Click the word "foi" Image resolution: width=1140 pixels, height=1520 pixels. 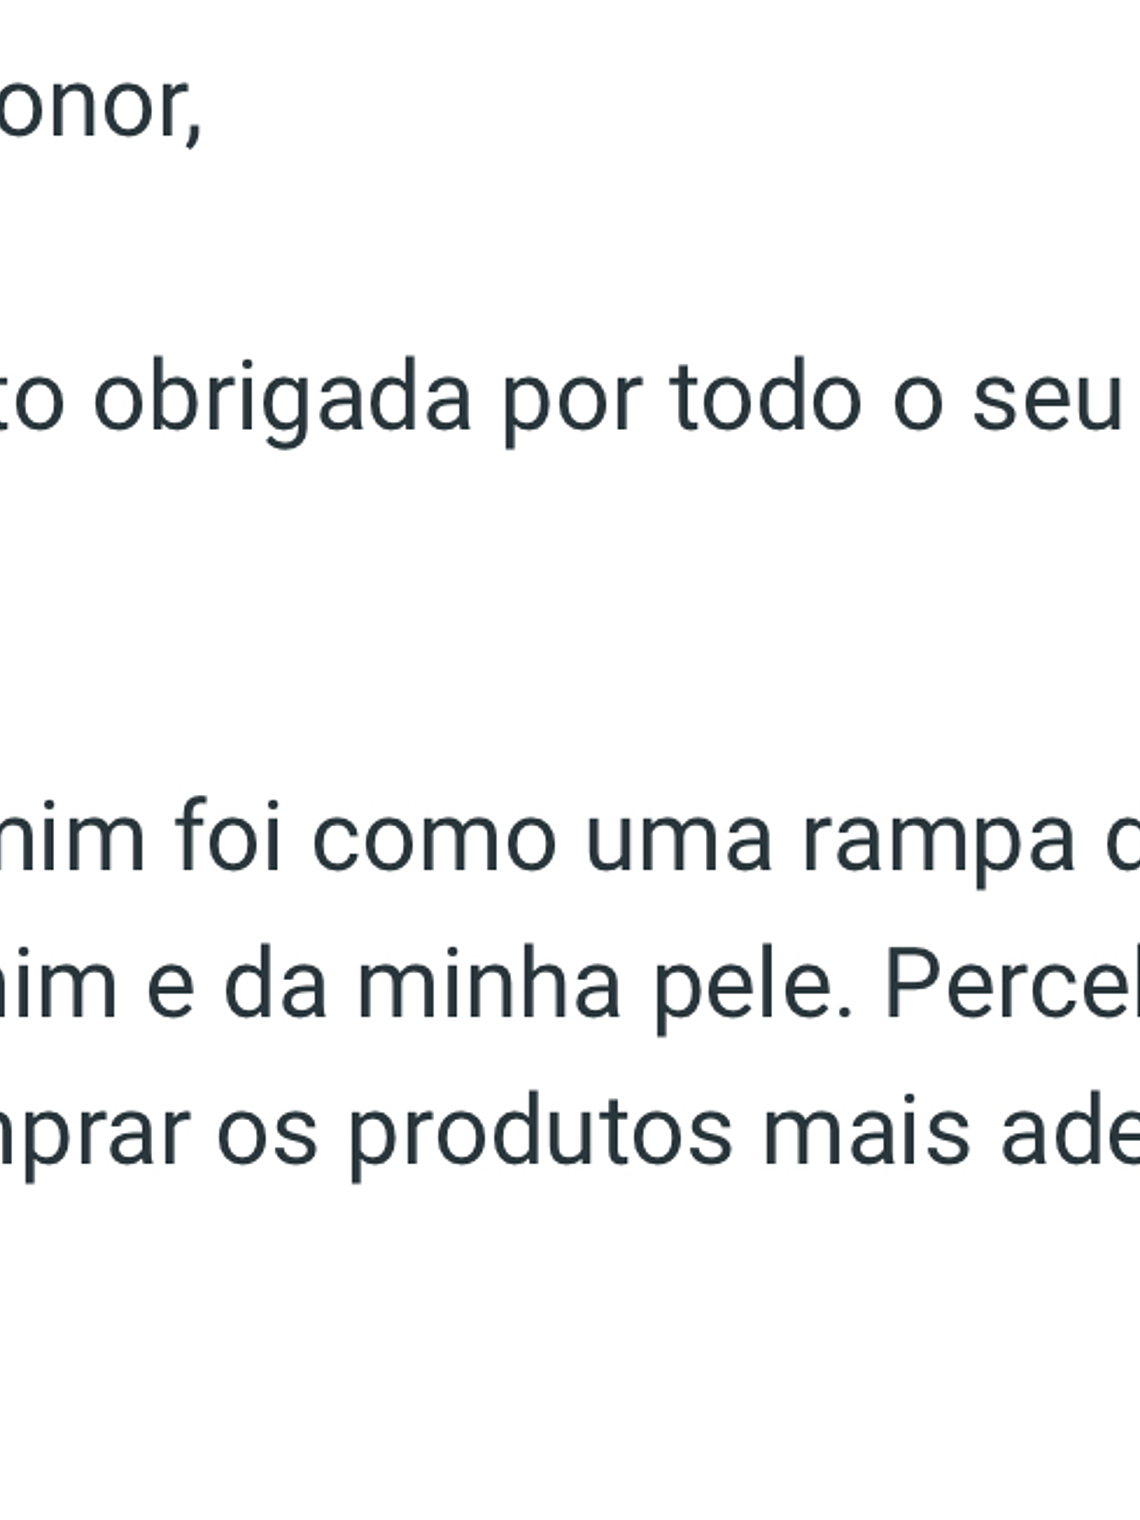(229, 838)
